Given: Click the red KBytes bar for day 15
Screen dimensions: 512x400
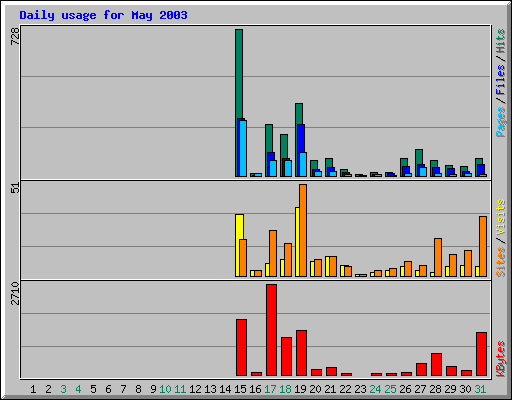Looking at the screenshot, I should coord(241,347).
